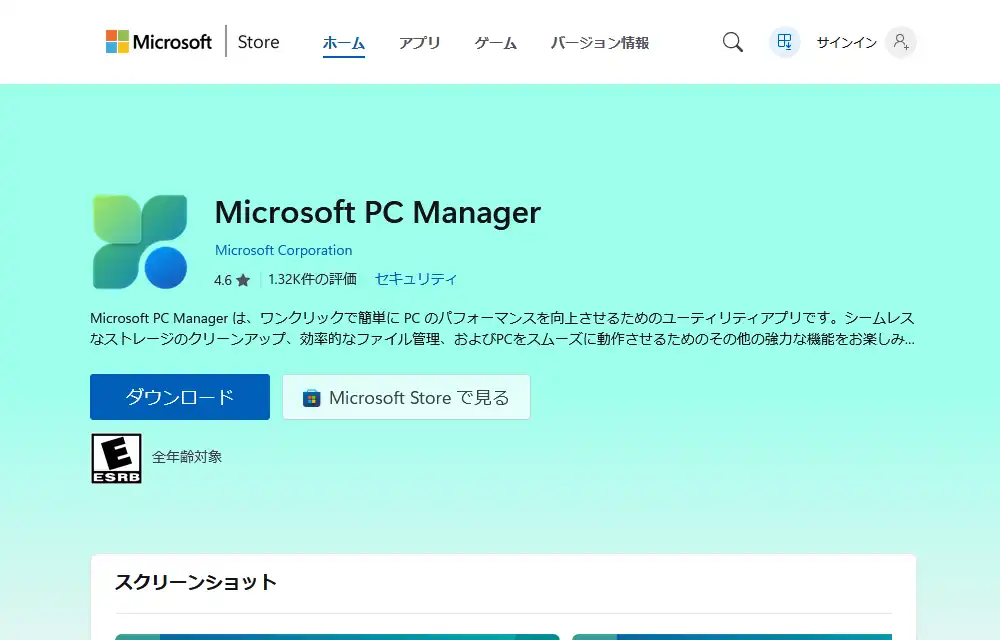The width and height of the screenshot is (1000, 640).
Task: Open the バージョン情報 section
Action: 599,43
